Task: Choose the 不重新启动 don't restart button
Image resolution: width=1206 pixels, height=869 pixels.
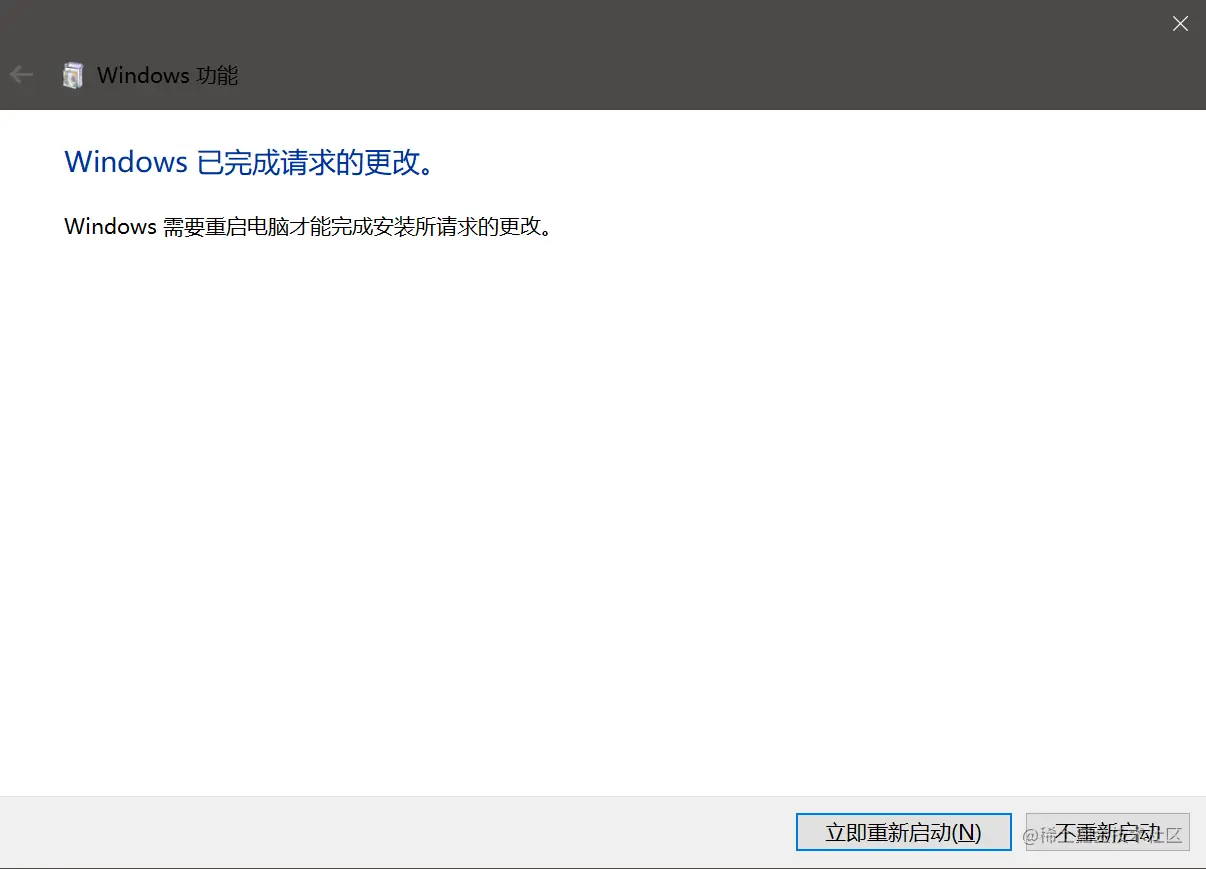Action: pos(1107,832)
